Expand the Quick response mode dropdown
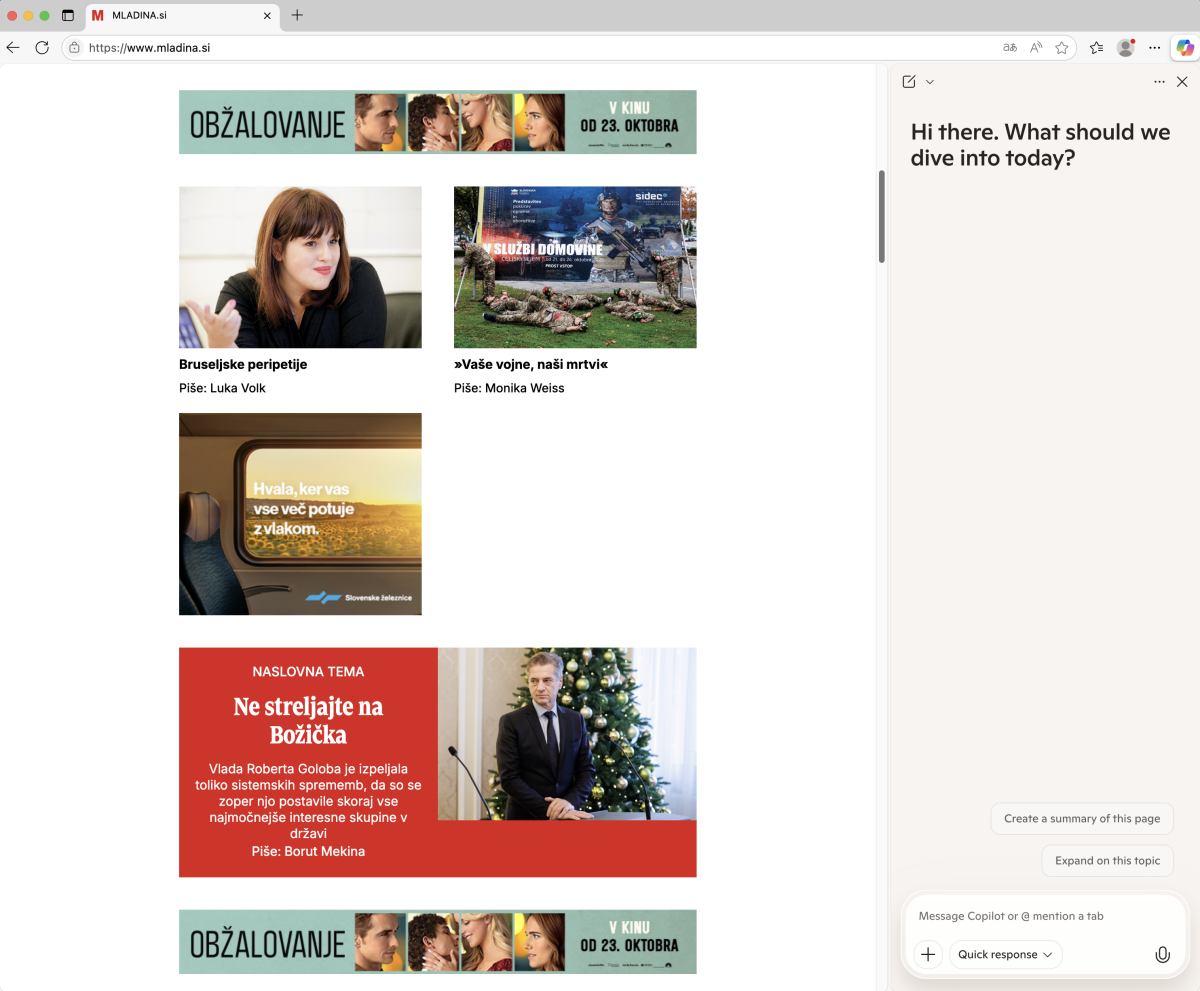Viewport: 1200px width, 991px height. click(x=1005, y=954)
